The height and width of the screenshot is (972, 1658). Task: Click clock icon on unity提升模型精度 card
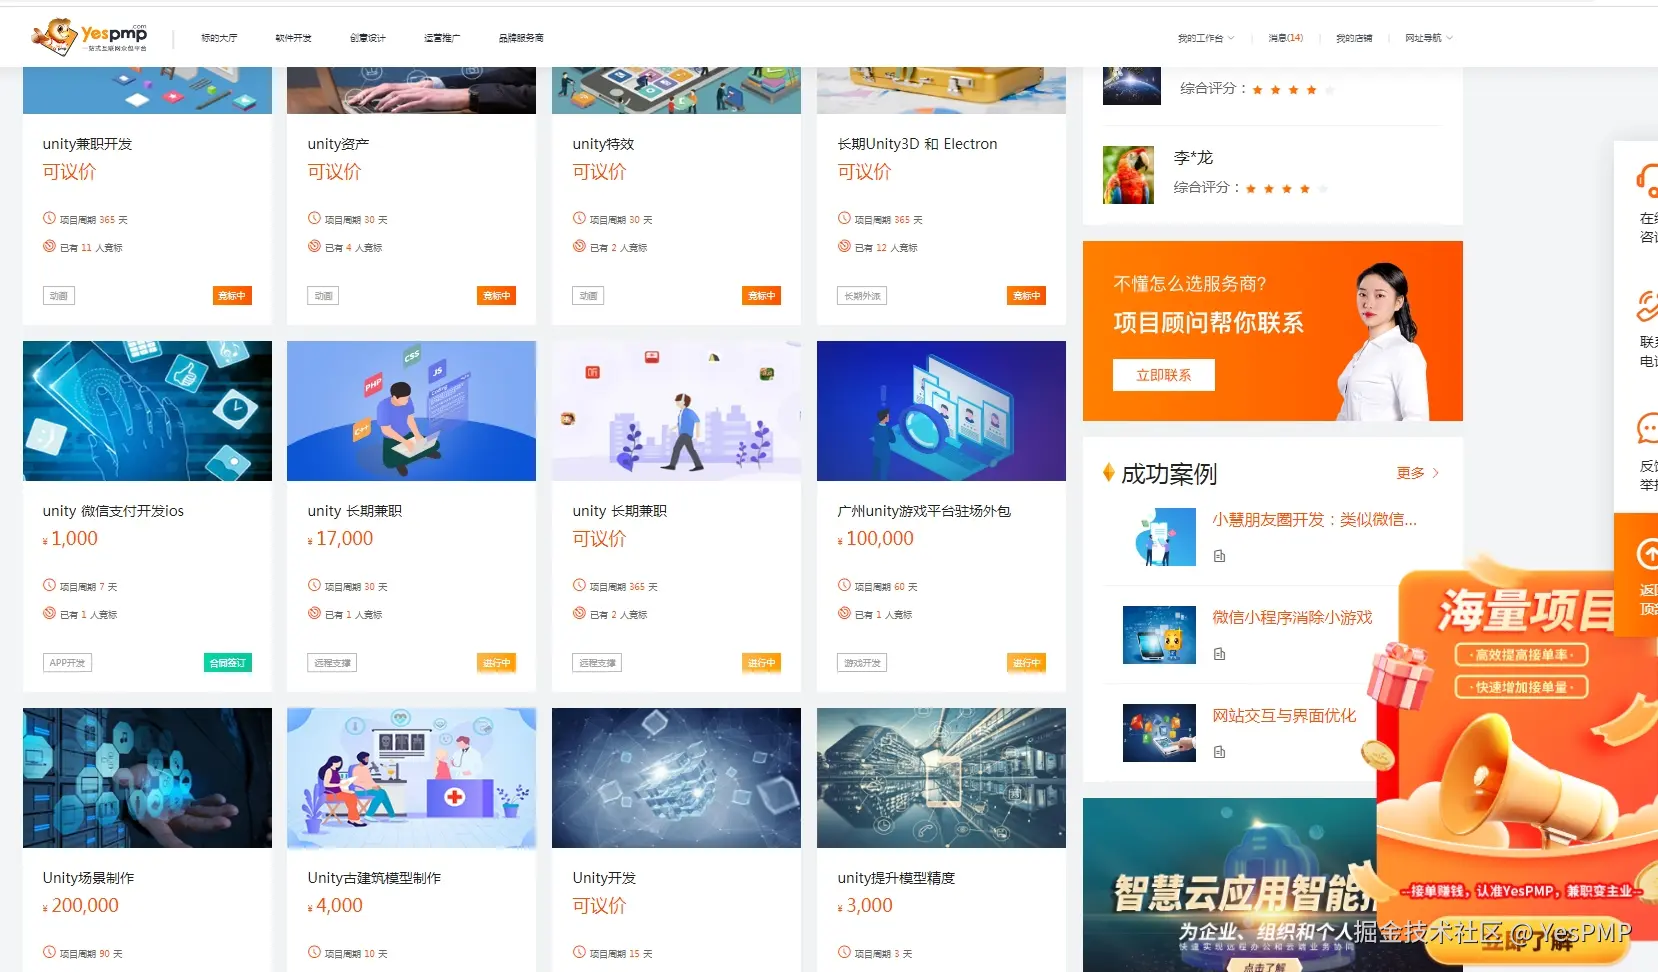pos(844,952)
